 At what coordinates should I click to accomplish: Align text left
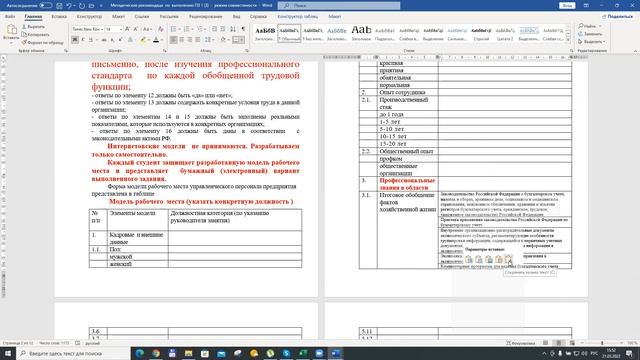[173, 40]
